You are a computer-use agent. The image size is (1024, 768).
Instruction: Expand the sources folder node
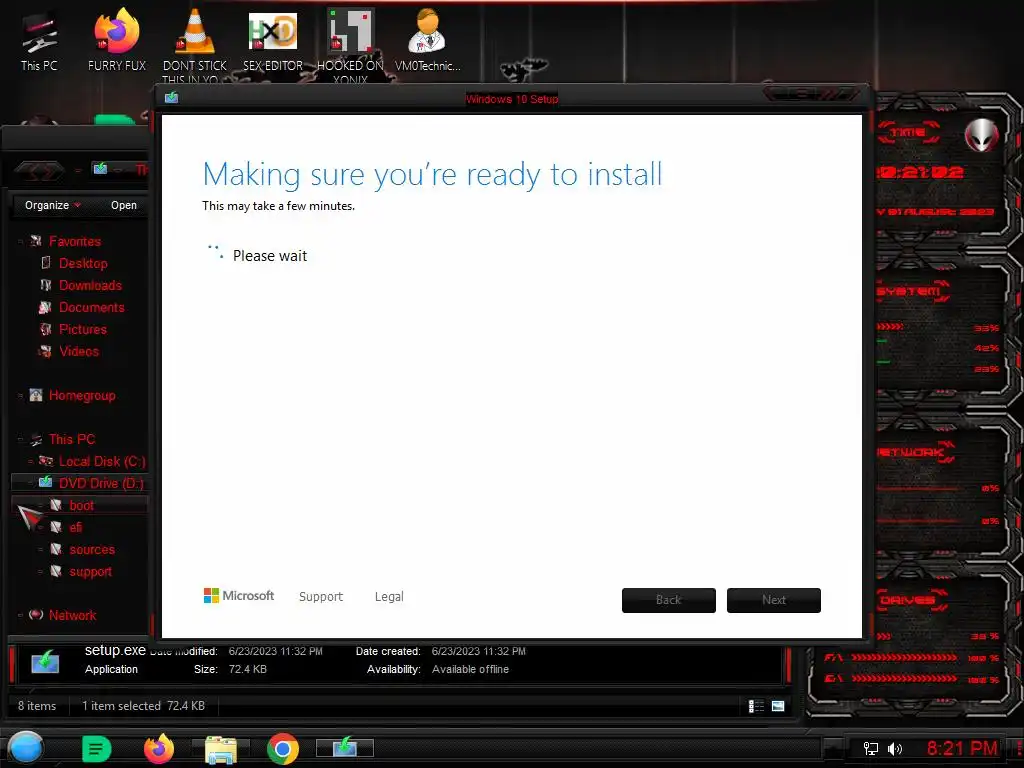40,550
